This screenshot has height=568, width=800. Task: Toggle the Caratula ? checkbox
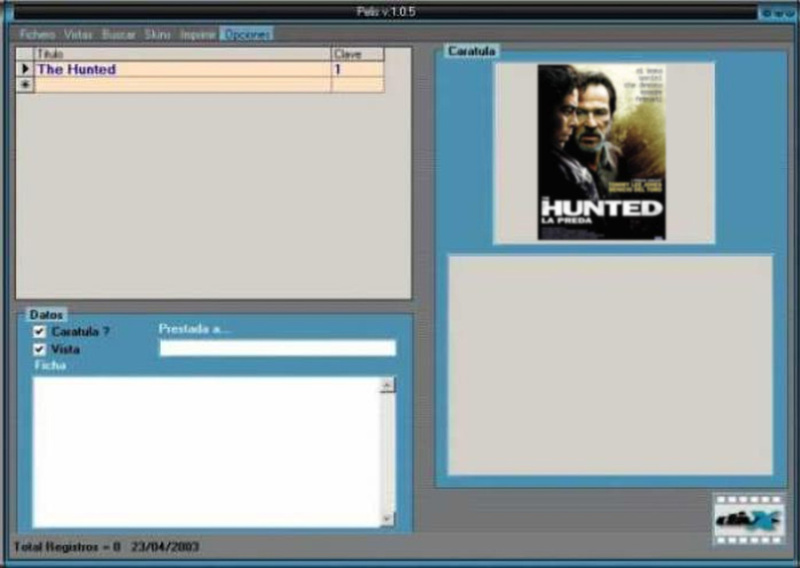point(39,332)
